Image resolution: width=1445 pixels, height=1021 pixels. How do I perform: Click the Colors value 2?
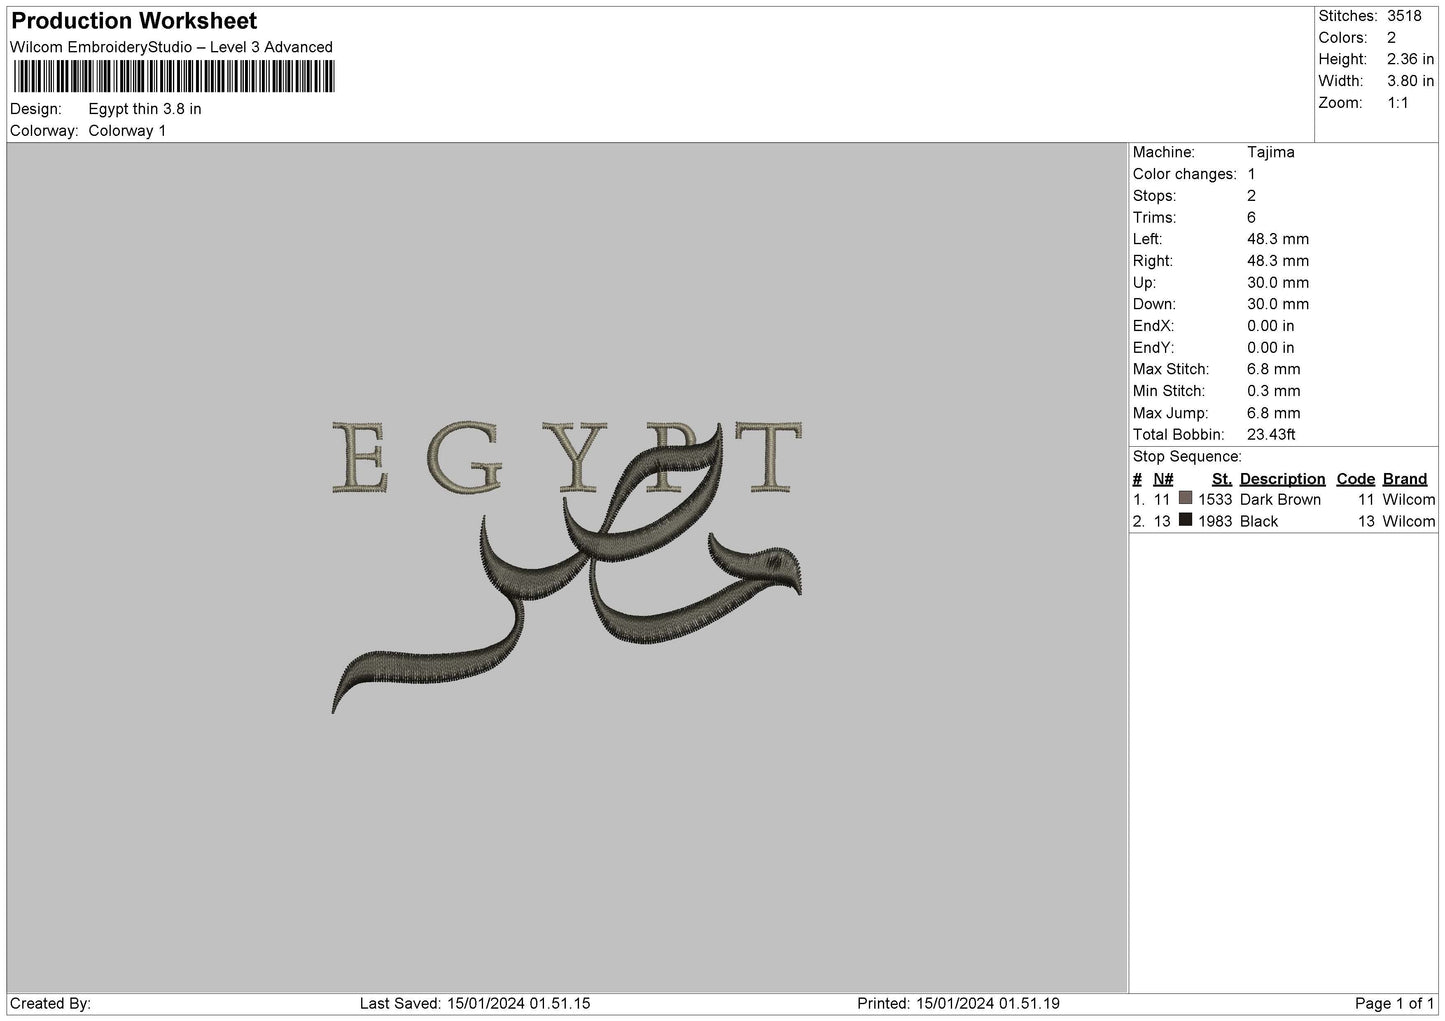point(1391,38)
